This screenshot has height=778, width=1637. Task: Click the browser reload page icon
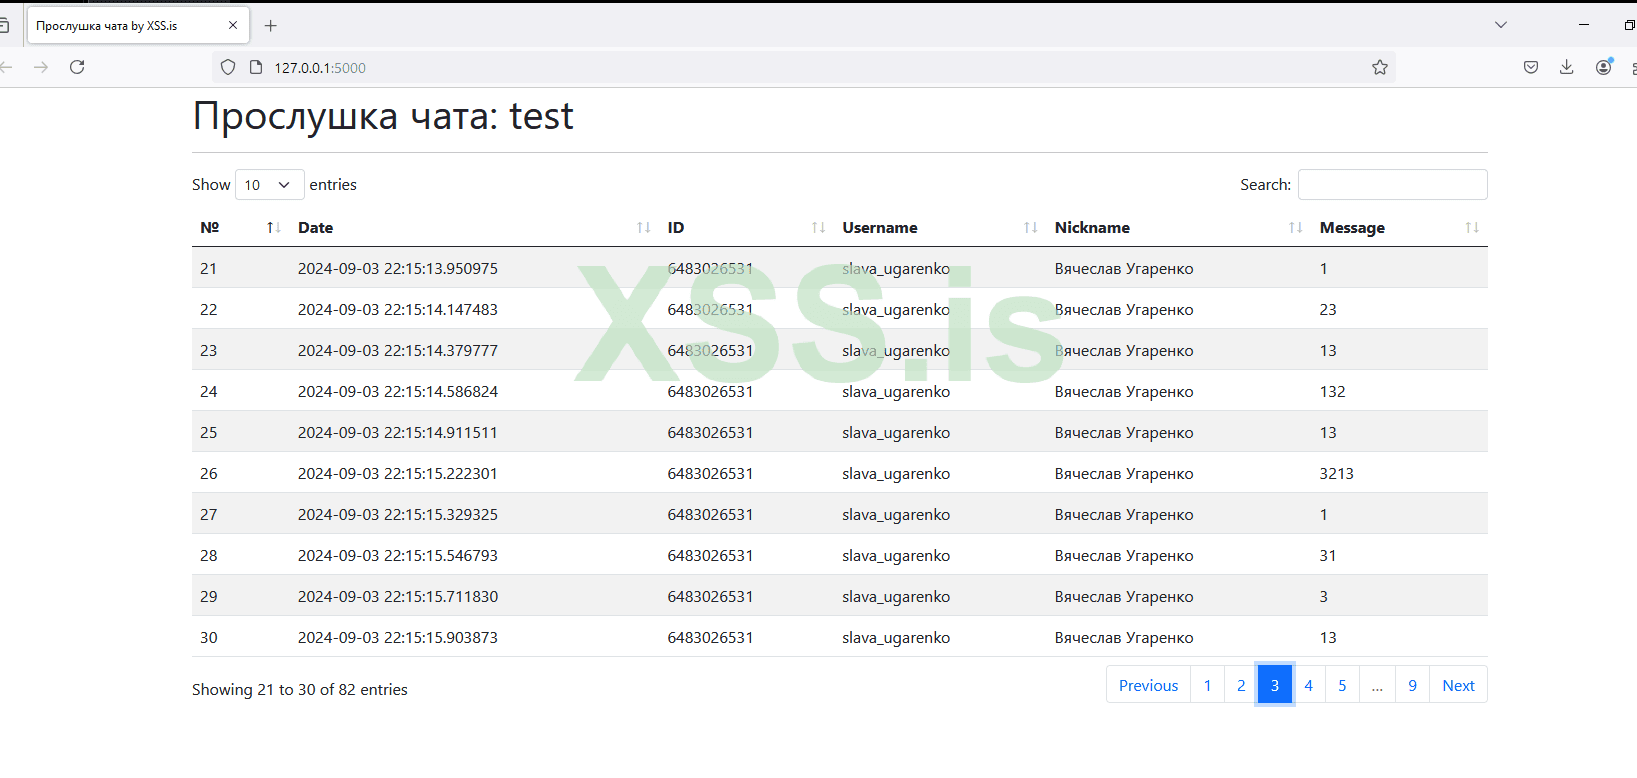point(77,67)
